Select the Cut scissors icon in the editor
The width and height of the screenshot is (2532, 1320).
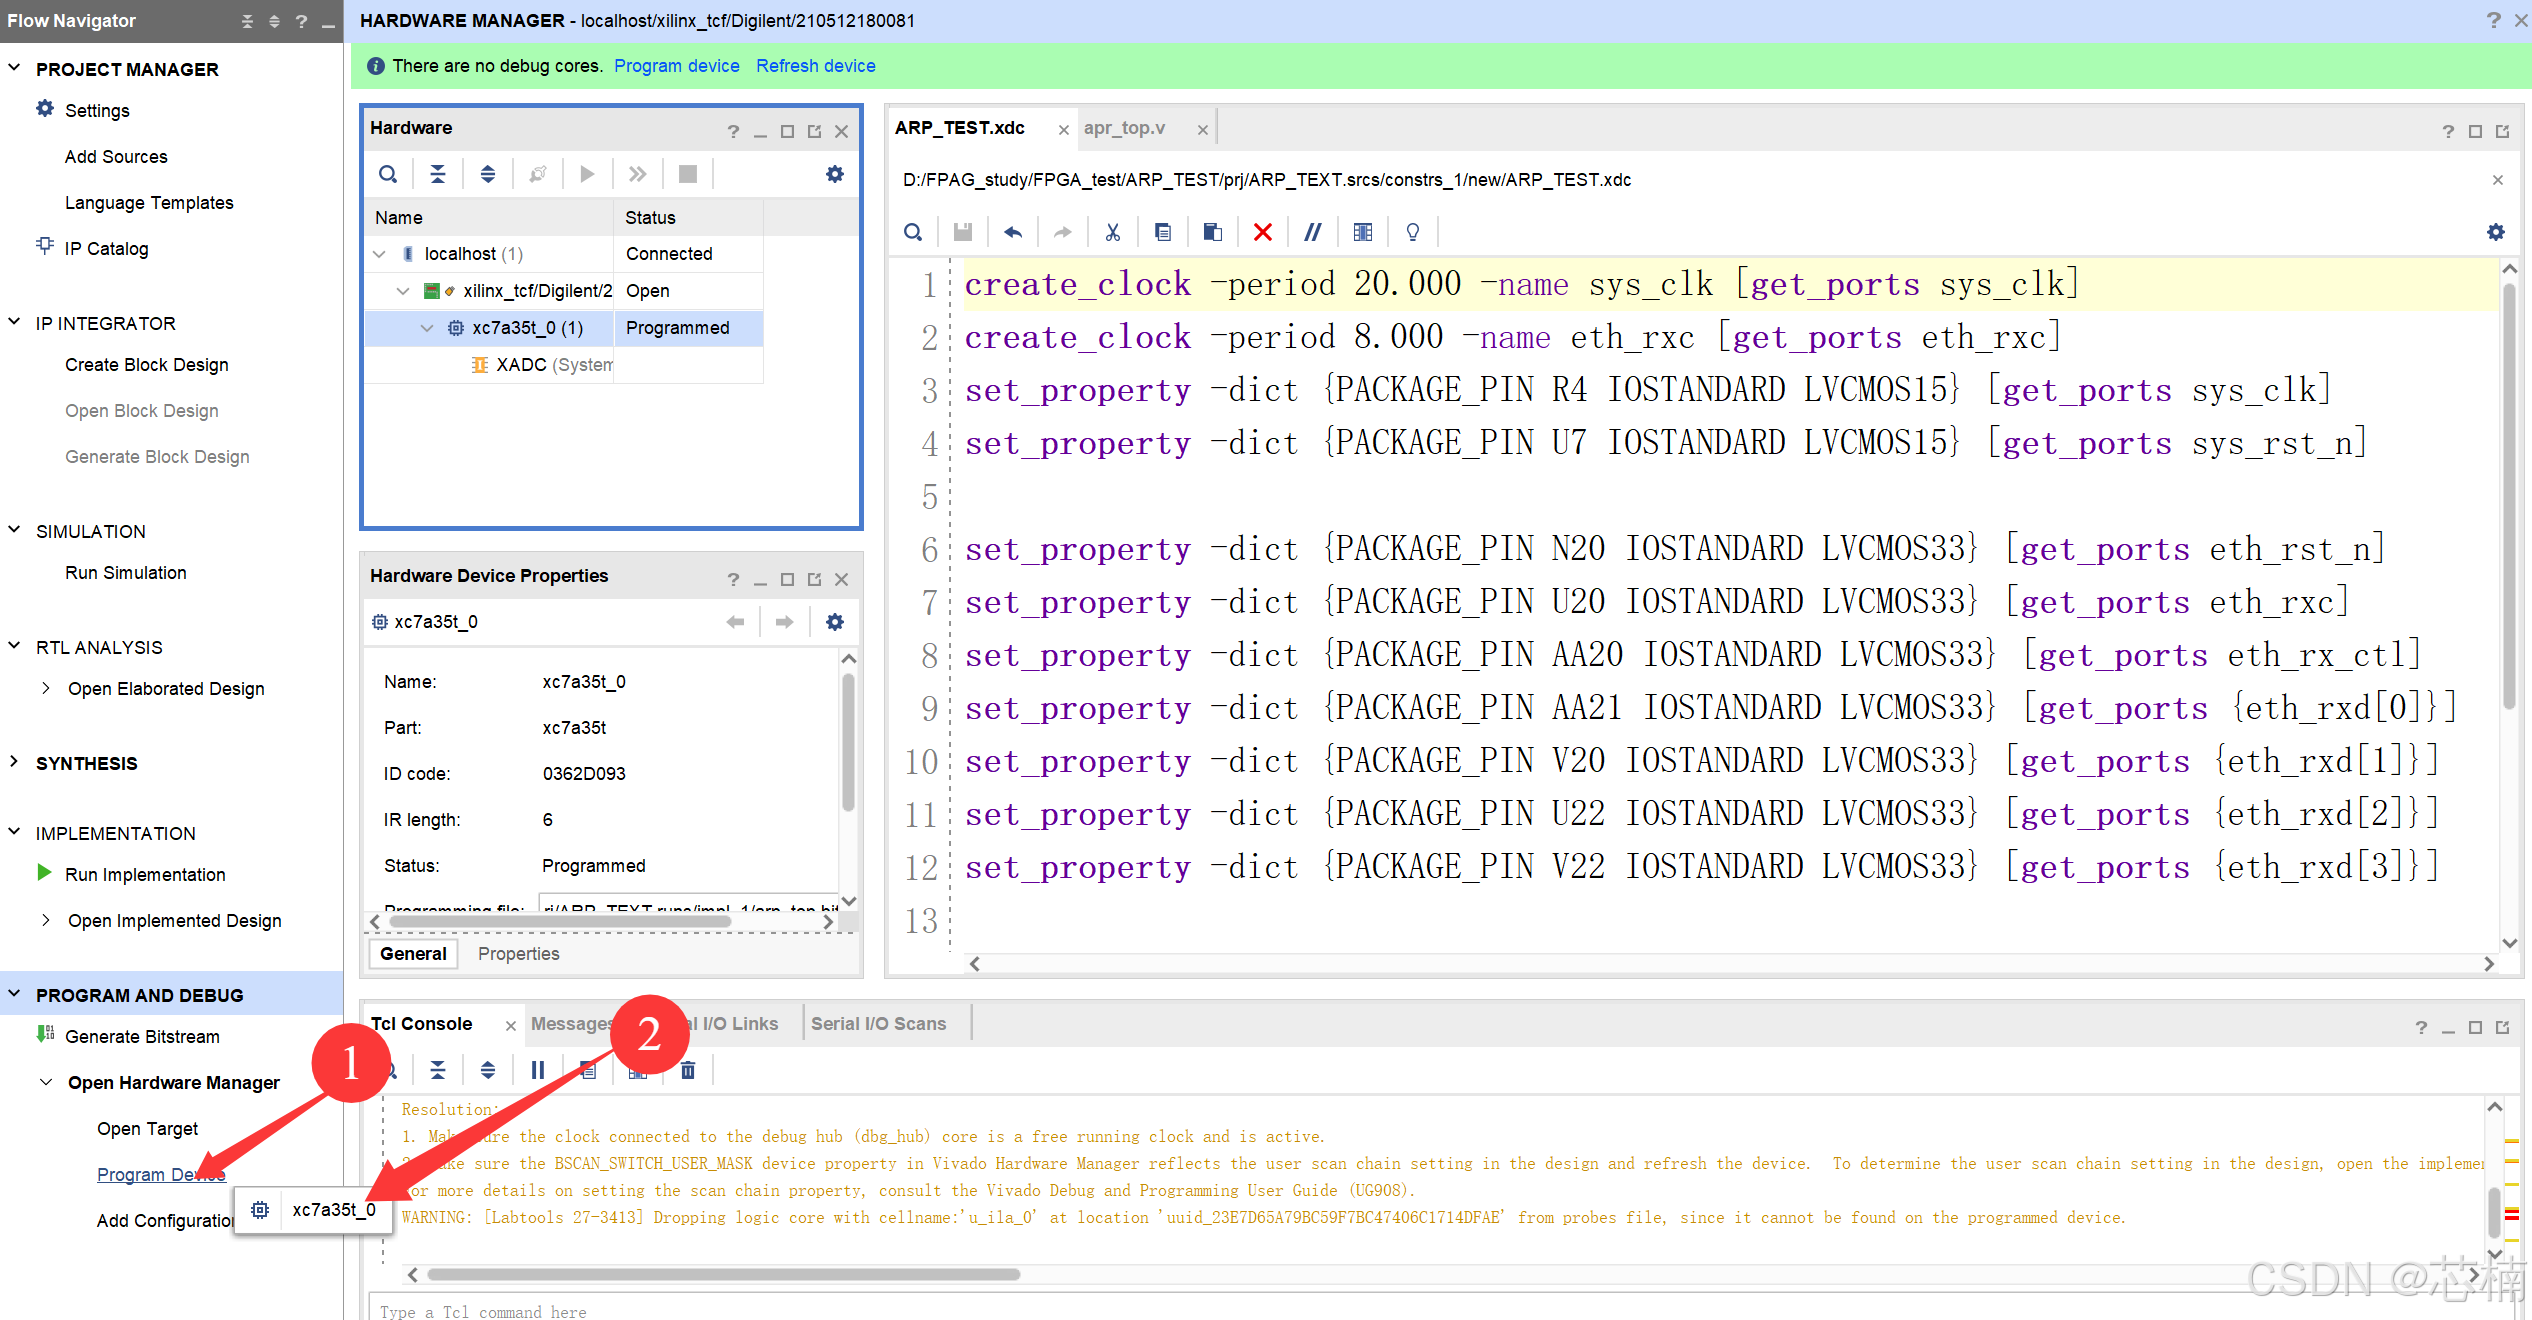click(1112, 231)
